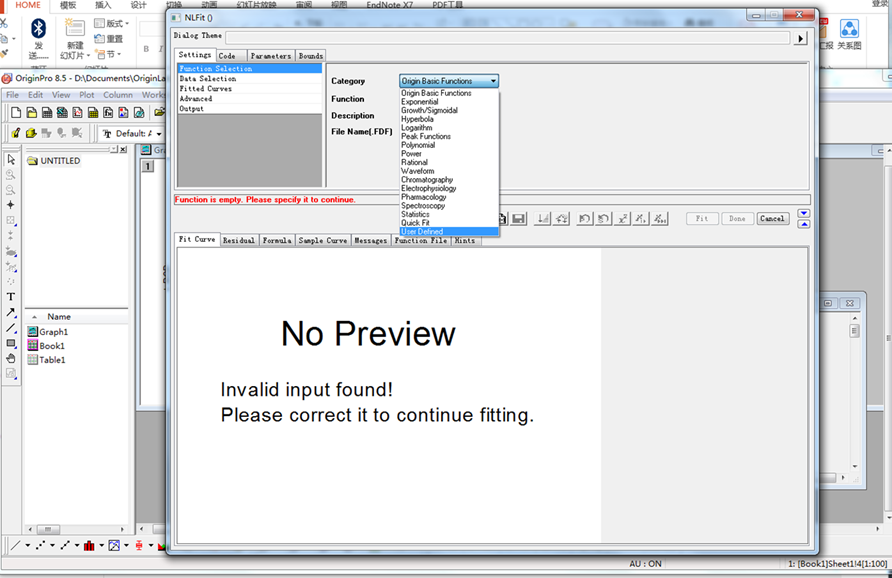Click the chi-square calculation icon
Viewport: 892px width, 578px height.
click(x=623, y=219)
